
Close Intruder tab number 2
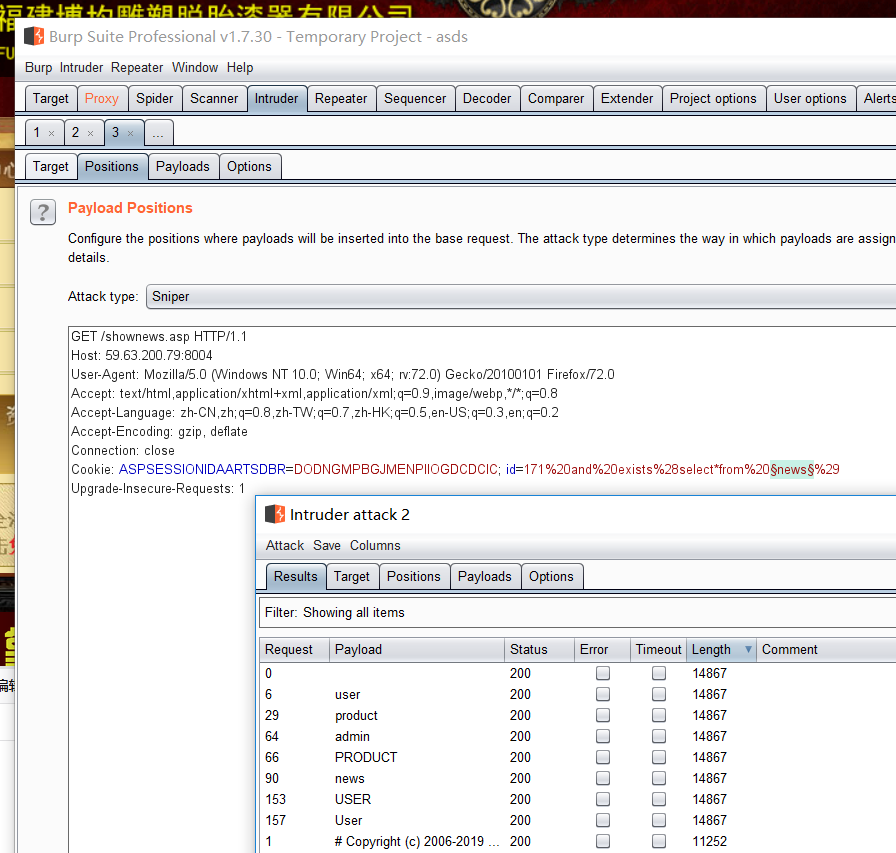90,134
